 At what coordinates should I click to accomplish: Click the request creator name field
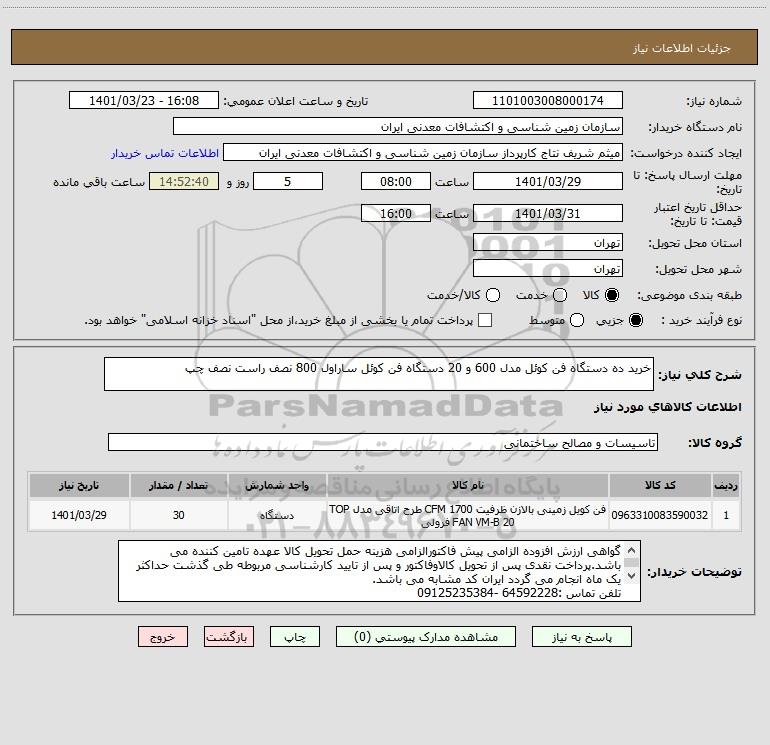tap(423, 153)
